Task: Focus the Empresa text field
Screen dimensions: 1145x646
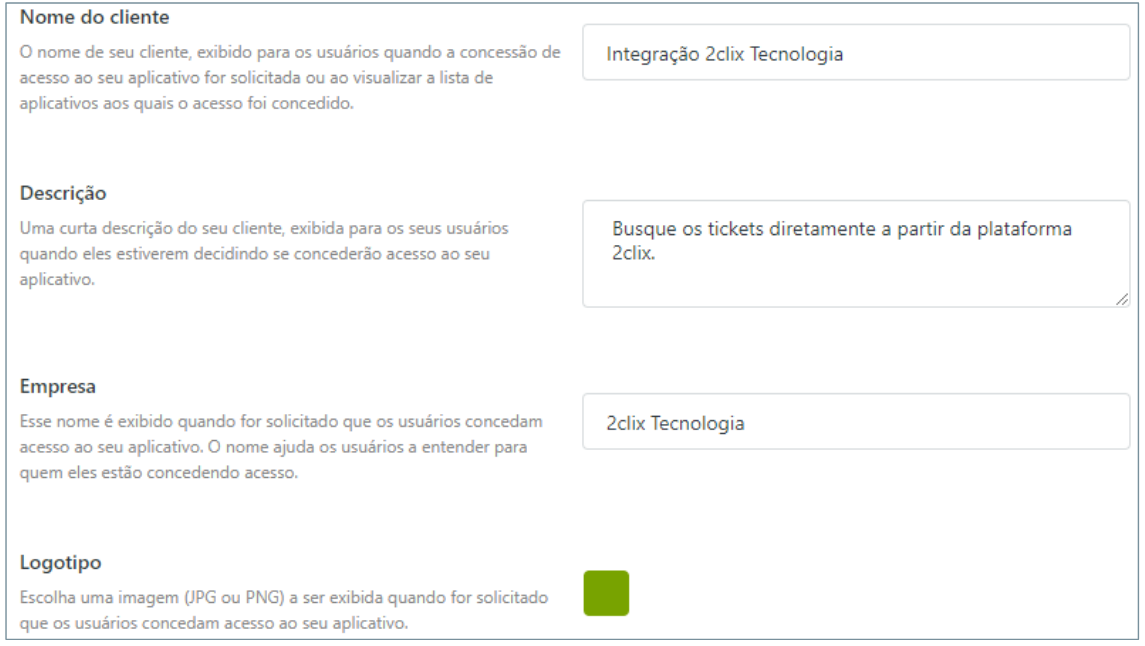Action: tap(855, 422)
